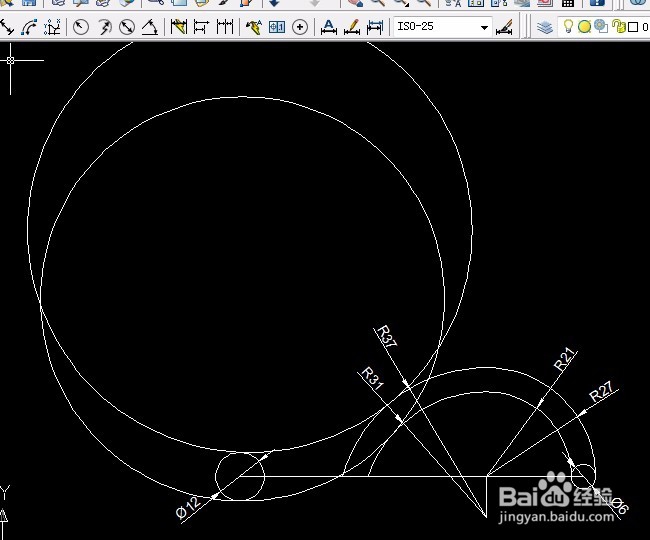Select the R37 dimension text
This screenshot has height=540, width=650.
[388, 336]
